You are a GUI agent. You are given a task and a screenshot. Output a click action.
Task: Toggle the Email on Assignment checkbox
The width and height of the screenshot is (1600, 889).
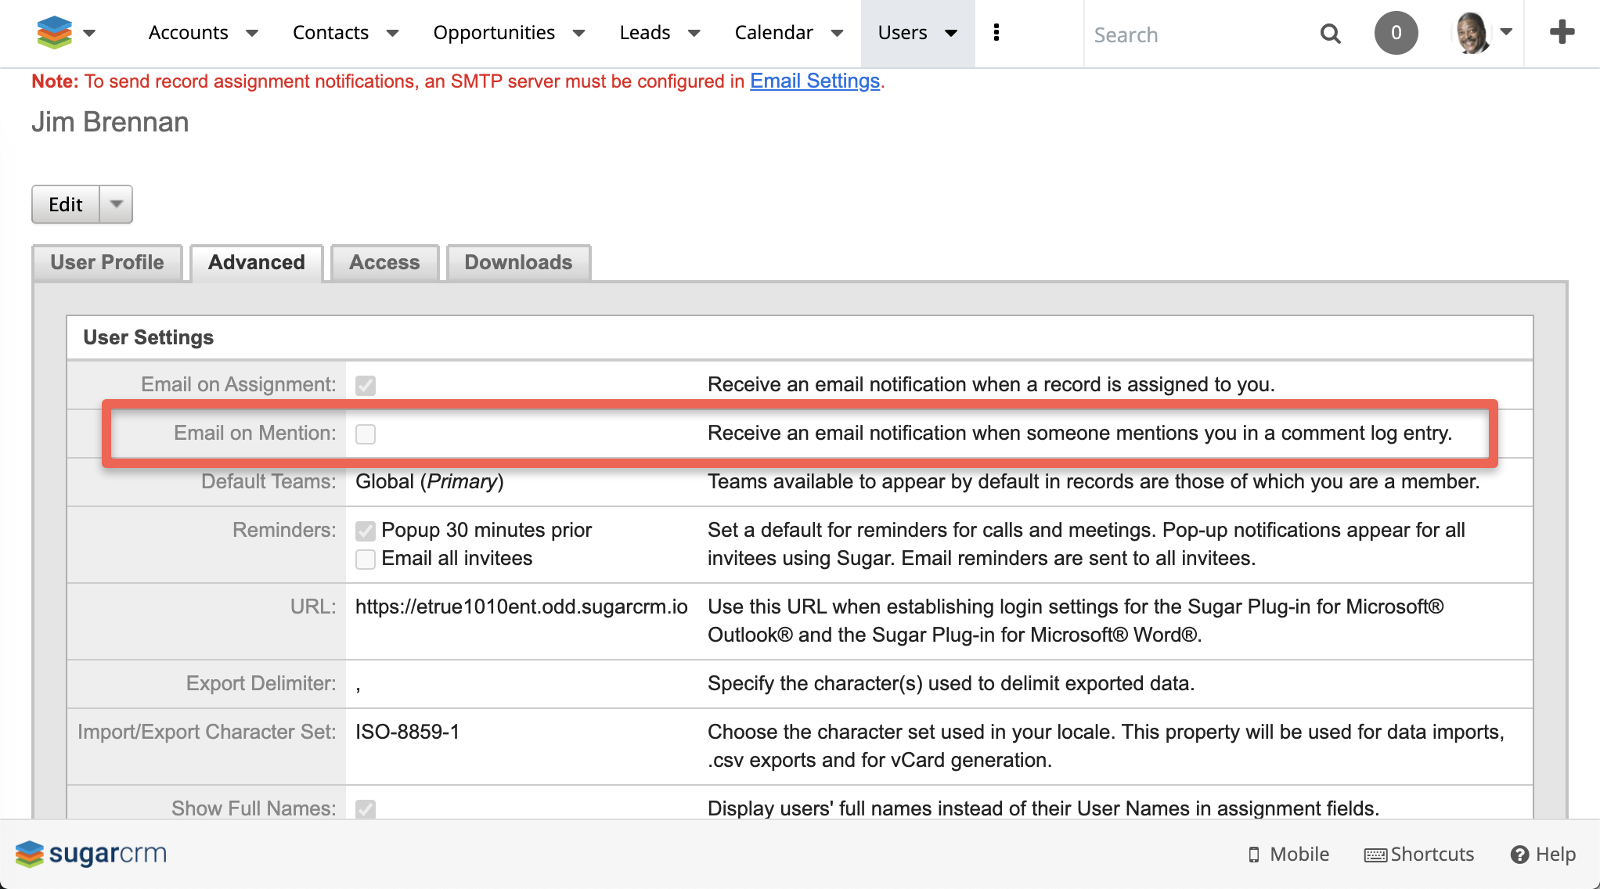coord(366,385)
